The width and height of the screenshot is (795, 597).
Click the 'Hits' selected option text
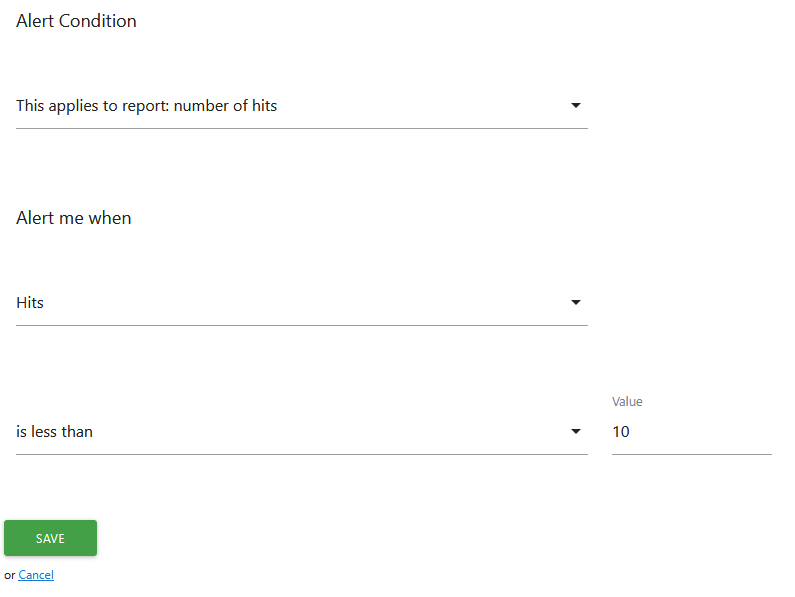coord(30,303)
